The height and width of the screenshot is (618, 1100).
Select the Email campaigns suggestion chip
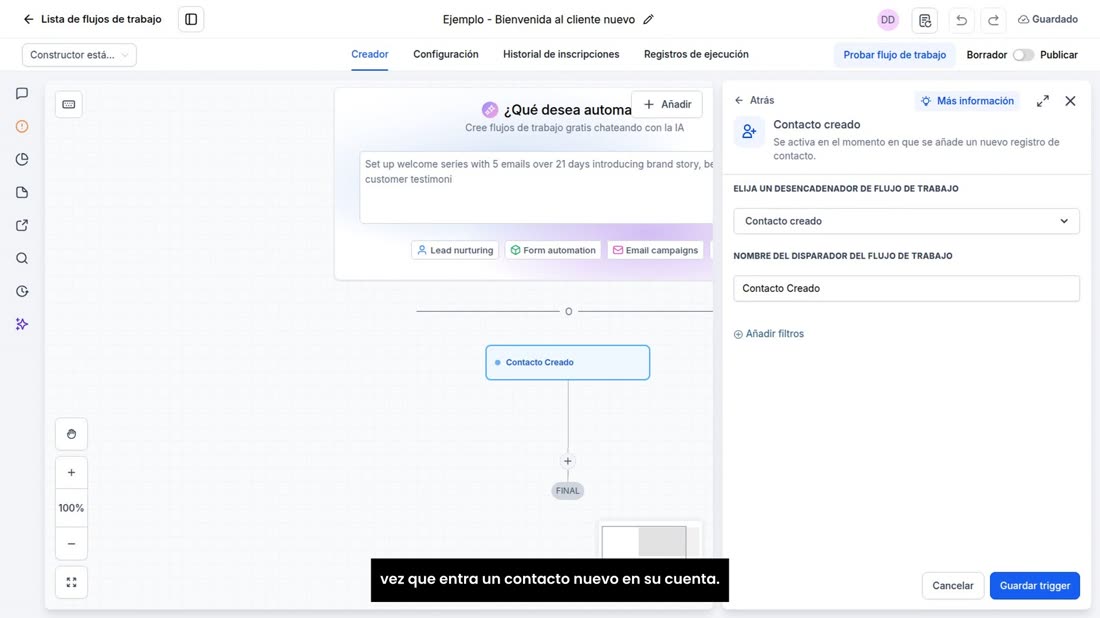[655, 250]
